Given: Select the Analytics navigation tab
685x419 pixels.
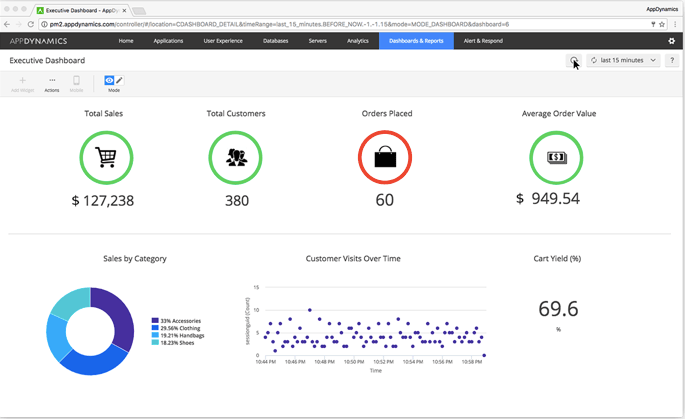Looking at the screenshot, I should (x=357, y=41).
